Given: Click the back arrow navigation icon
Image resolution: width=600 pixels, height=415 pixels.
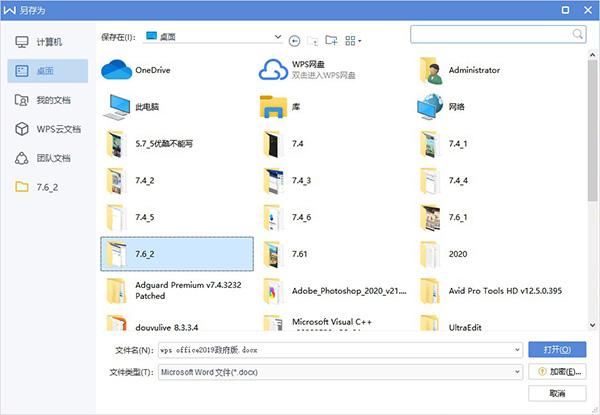Looking at the screenshot, I should 294,41.
